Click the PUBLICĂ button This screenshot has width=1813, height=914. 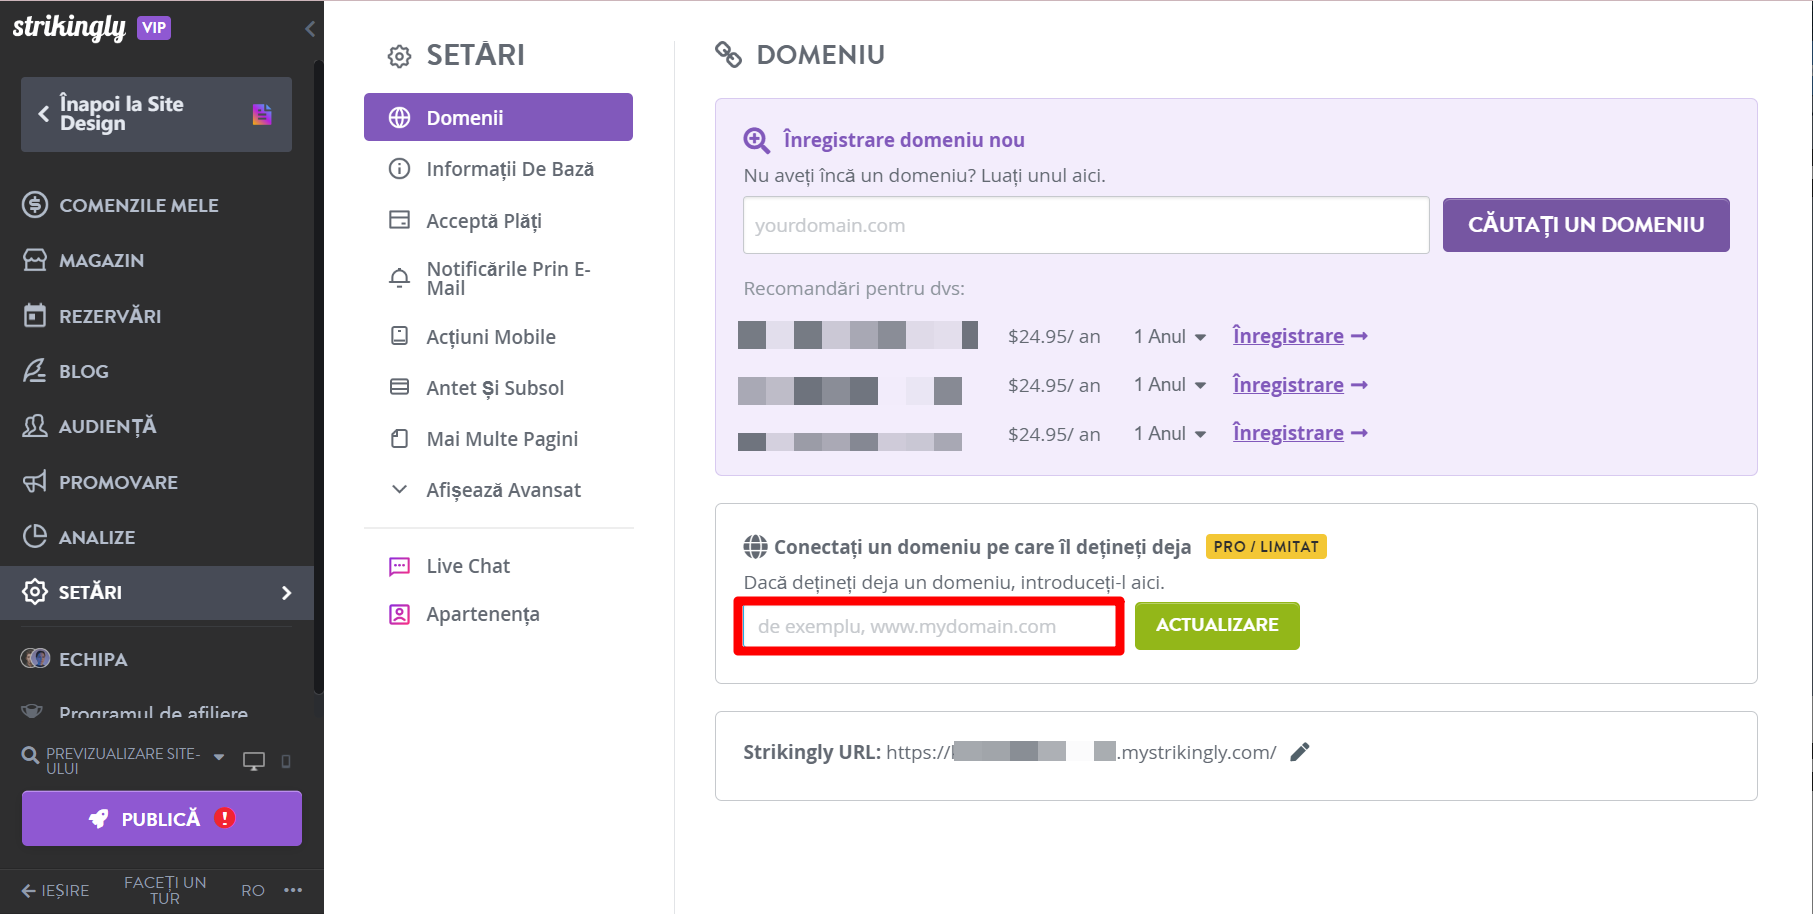click(x=162, y=818)
